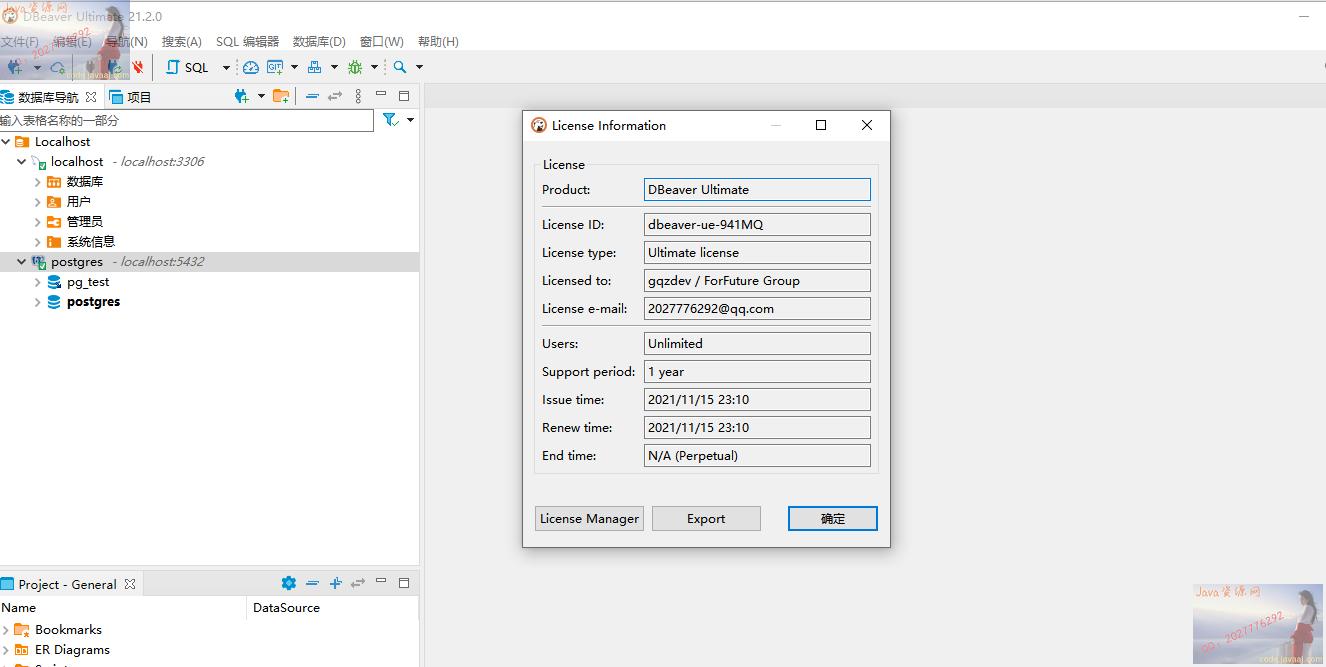Click the magnifier search toolbar icon
The height and width of the screenshot is (667, 1326).
pos(400,67)
